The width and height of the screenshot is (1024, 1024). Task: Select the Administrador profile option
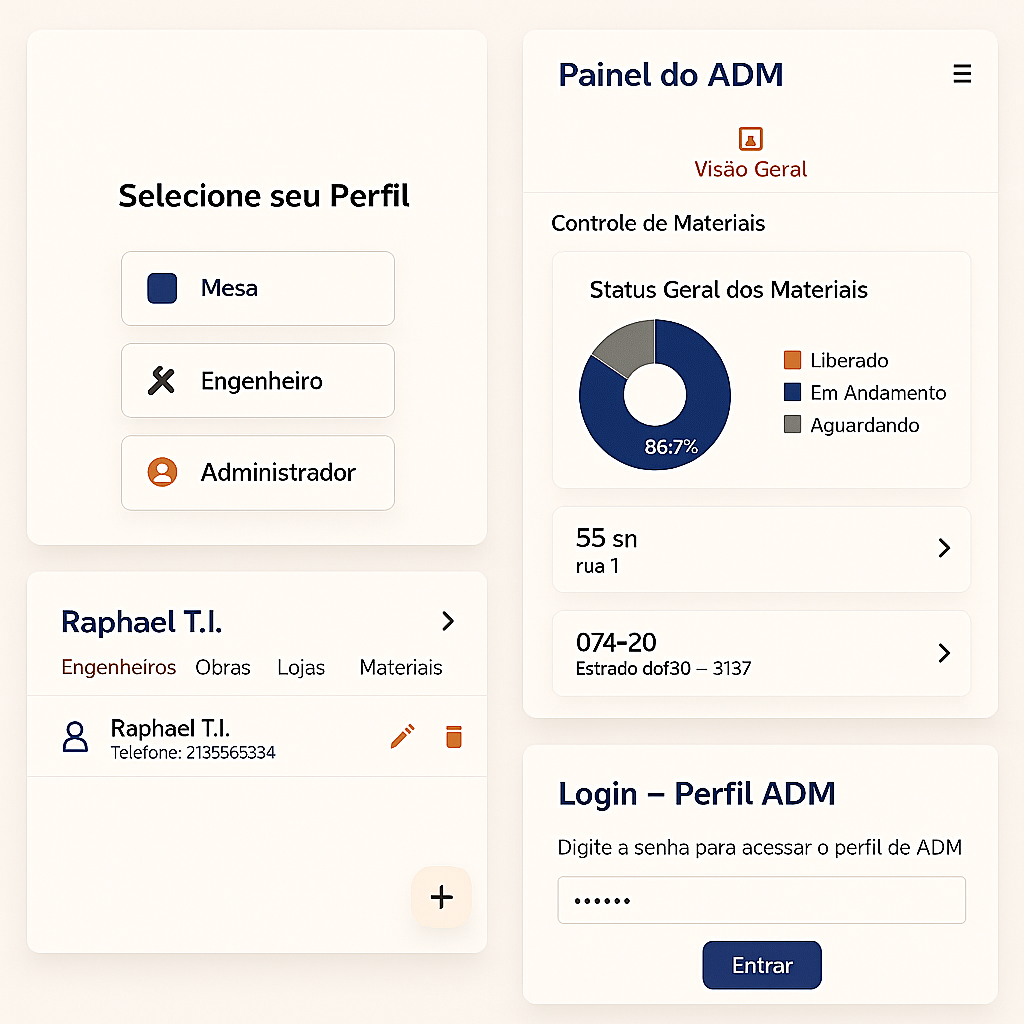point(257,472)
